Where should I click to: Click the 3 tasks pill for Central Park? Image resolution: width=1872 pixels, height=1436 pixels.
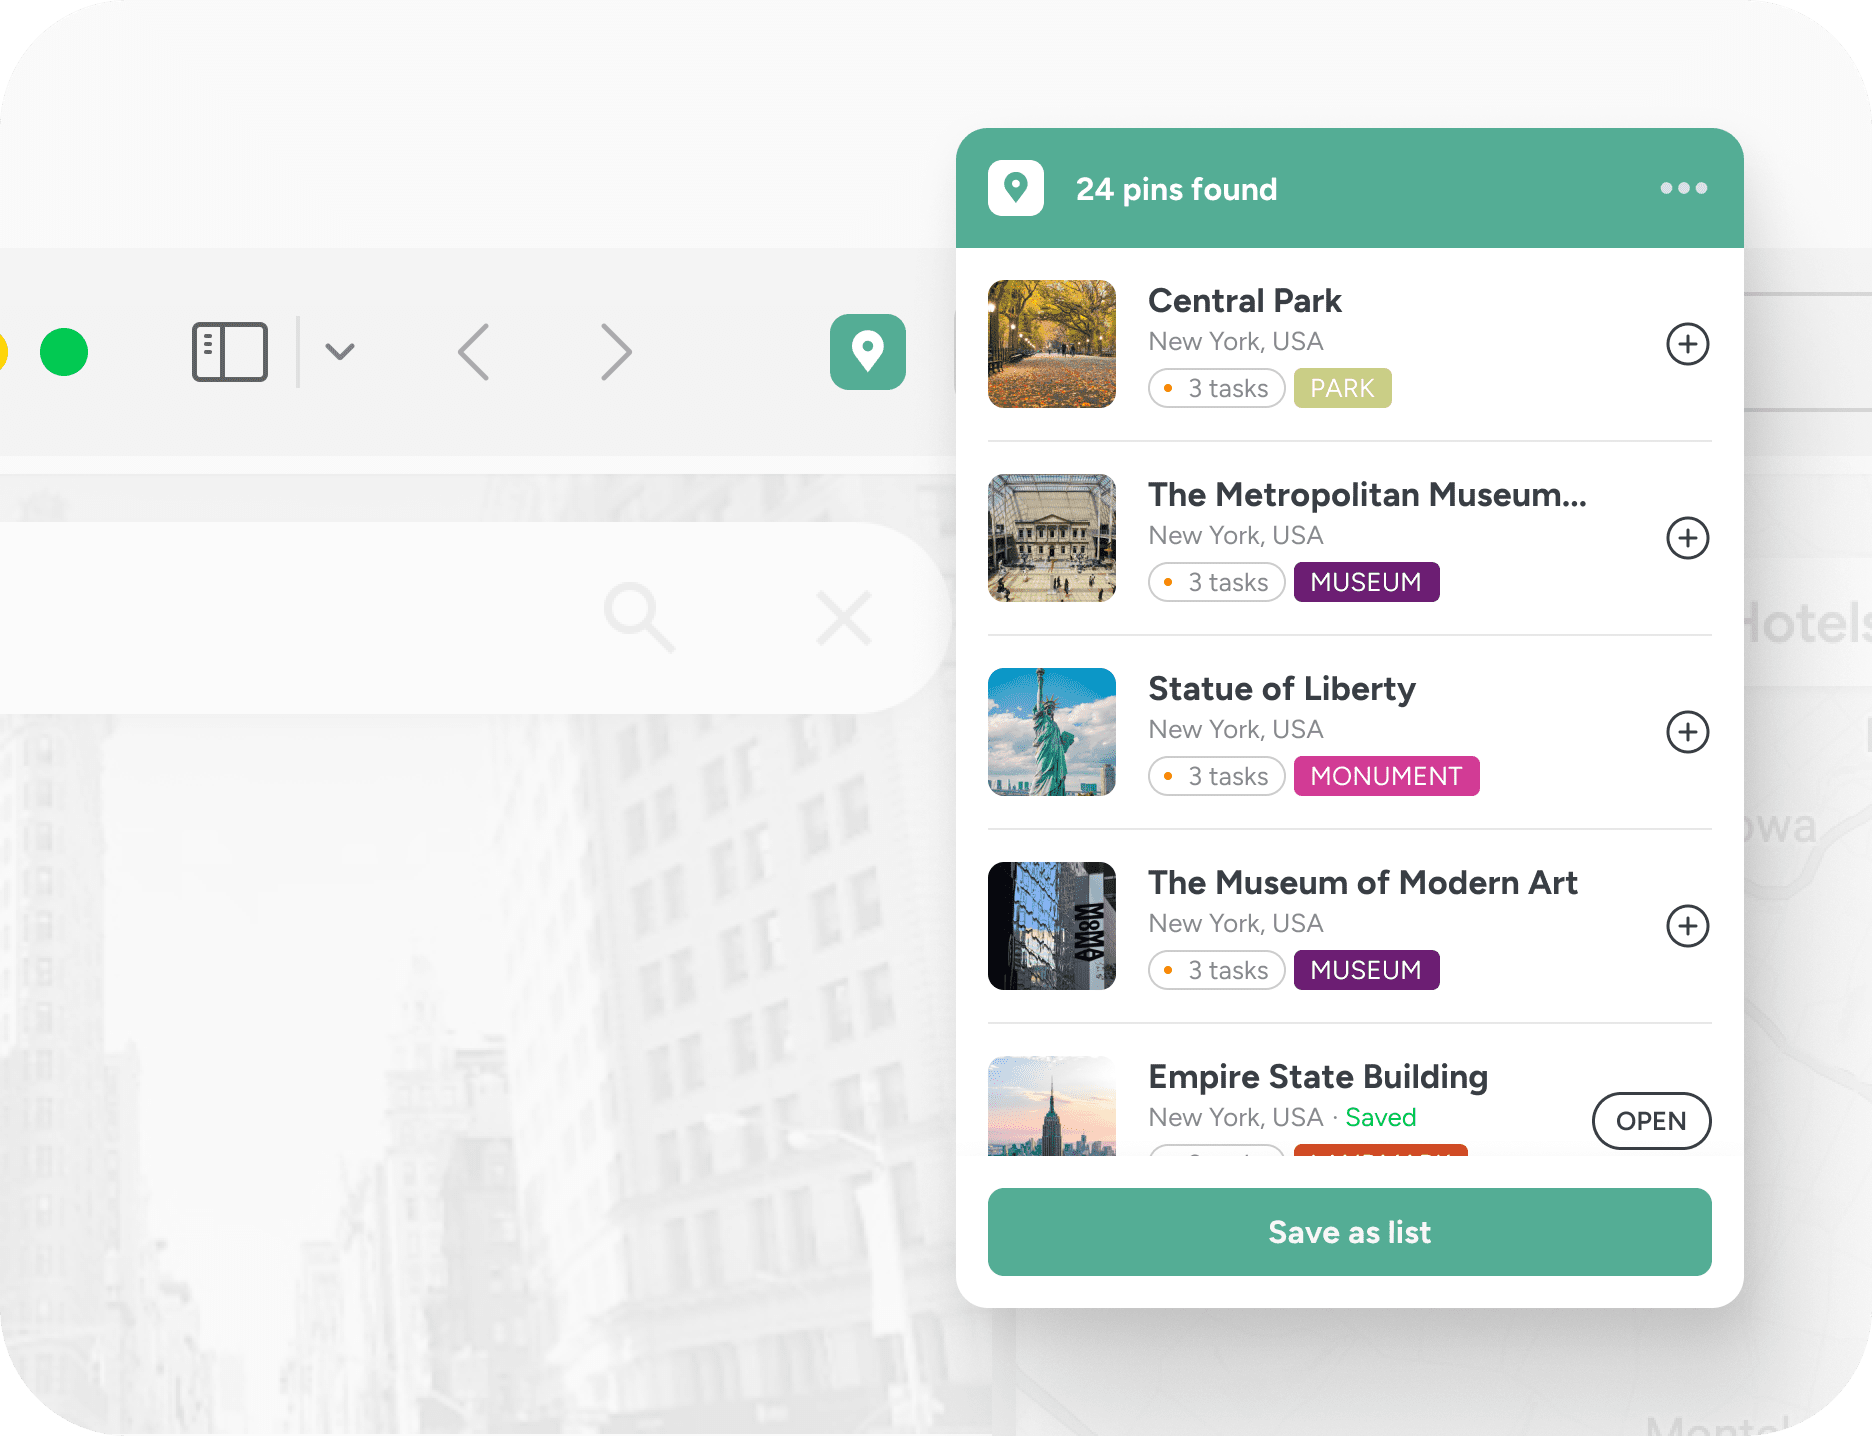click(1217, 388)
